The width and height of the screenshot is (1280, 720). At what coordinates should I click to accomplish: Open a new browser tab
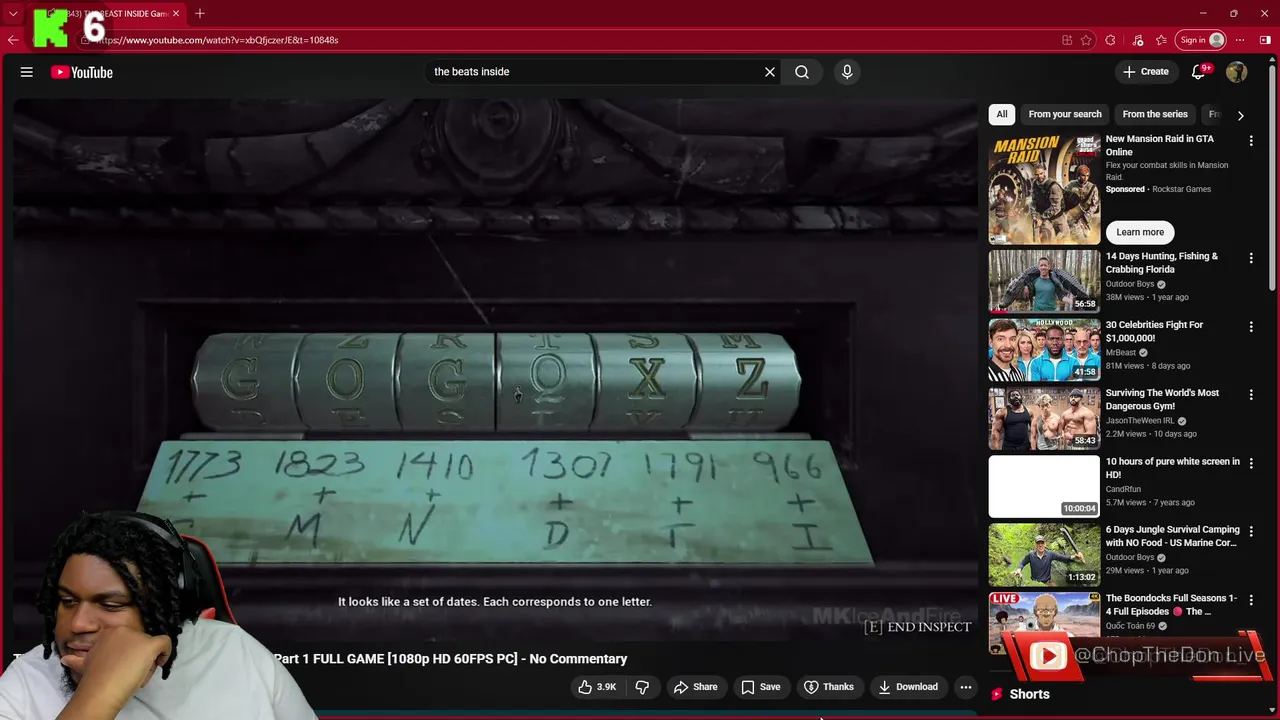click(200, 13)
